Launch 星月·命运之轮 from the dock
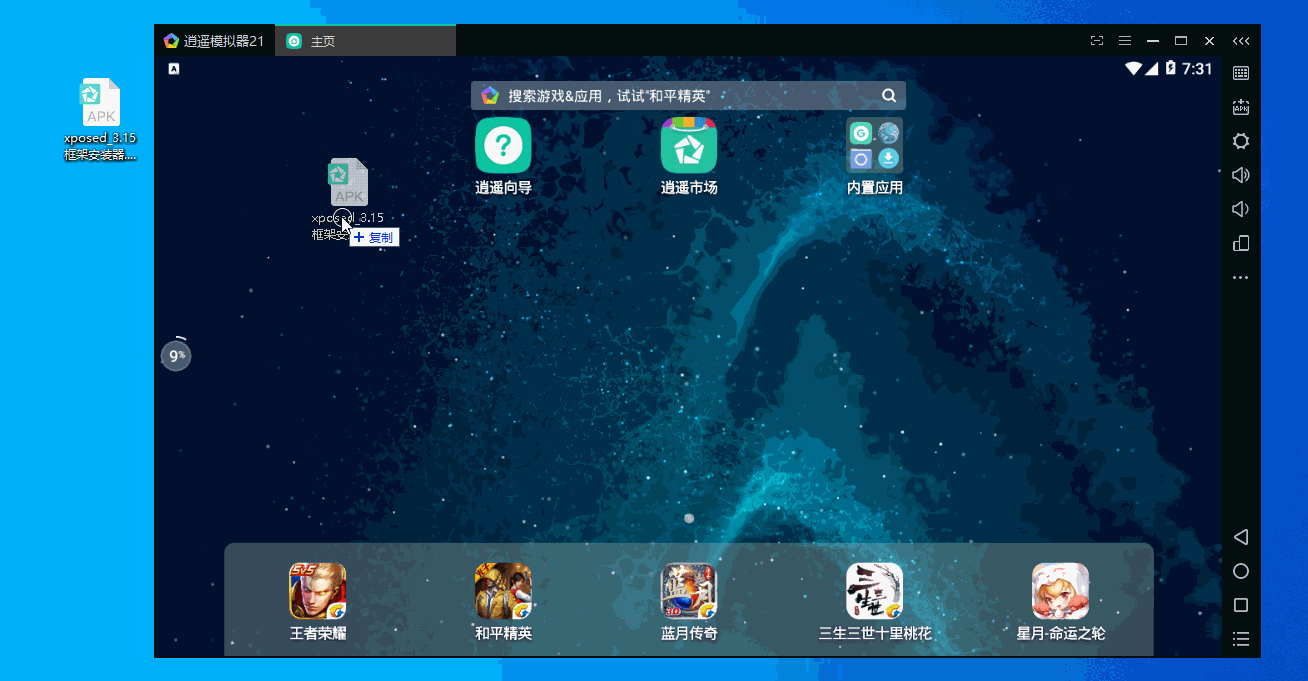This screenshot has width=1308, height=681. pos(1061,601)
